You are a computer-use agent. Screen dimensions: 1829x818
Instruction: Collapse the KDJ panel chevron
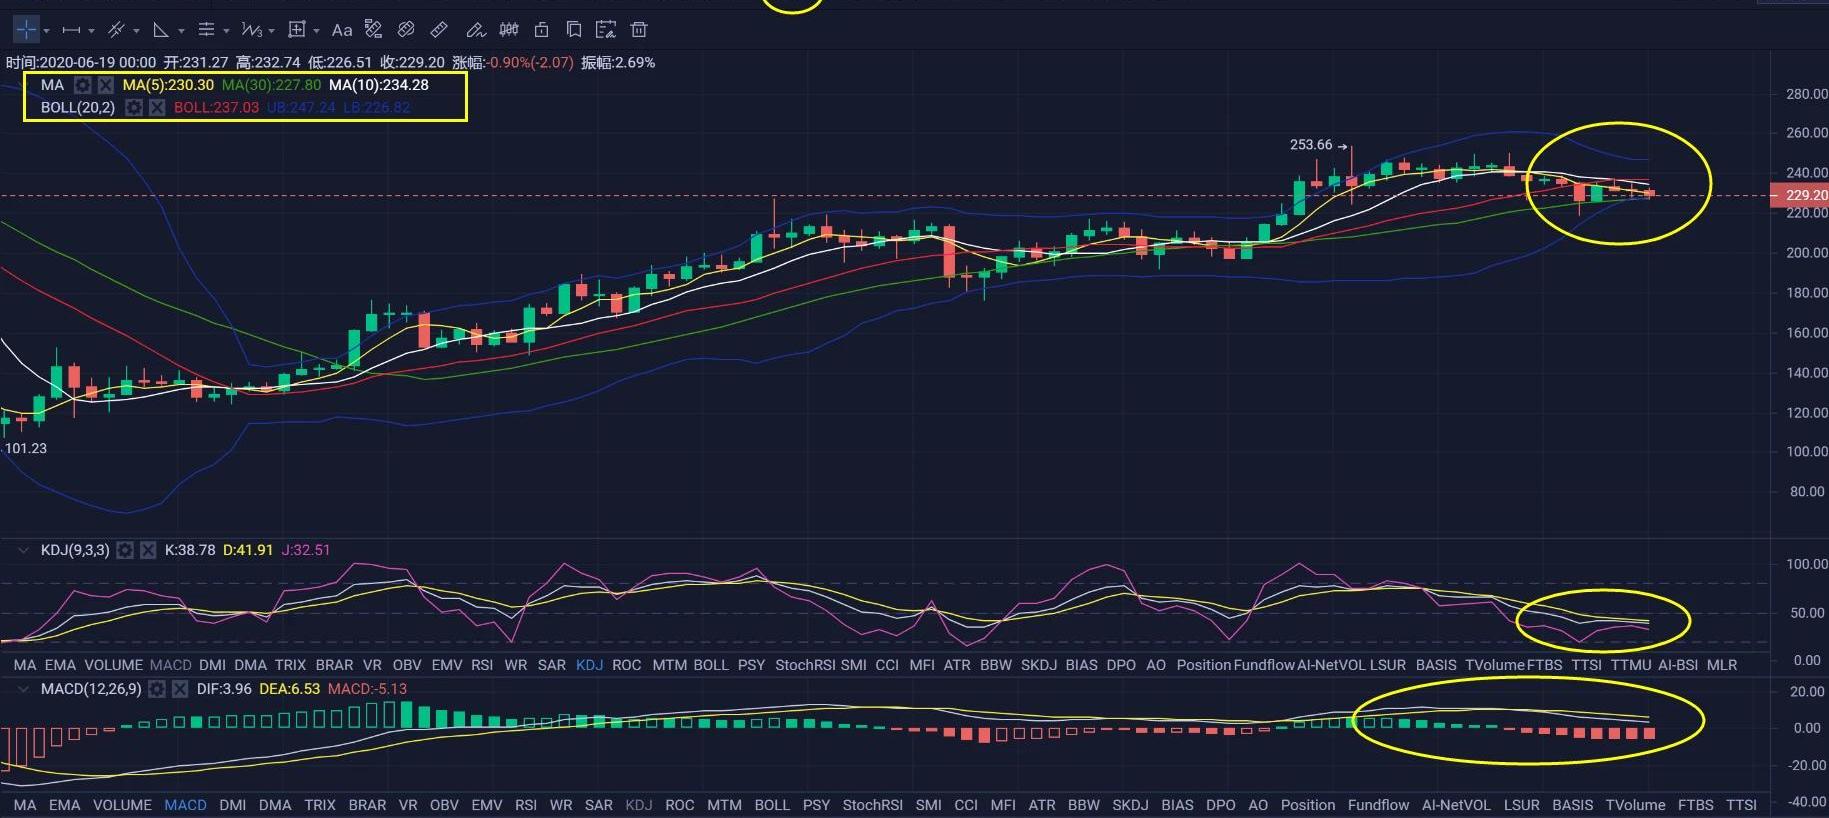click(22, 550)
